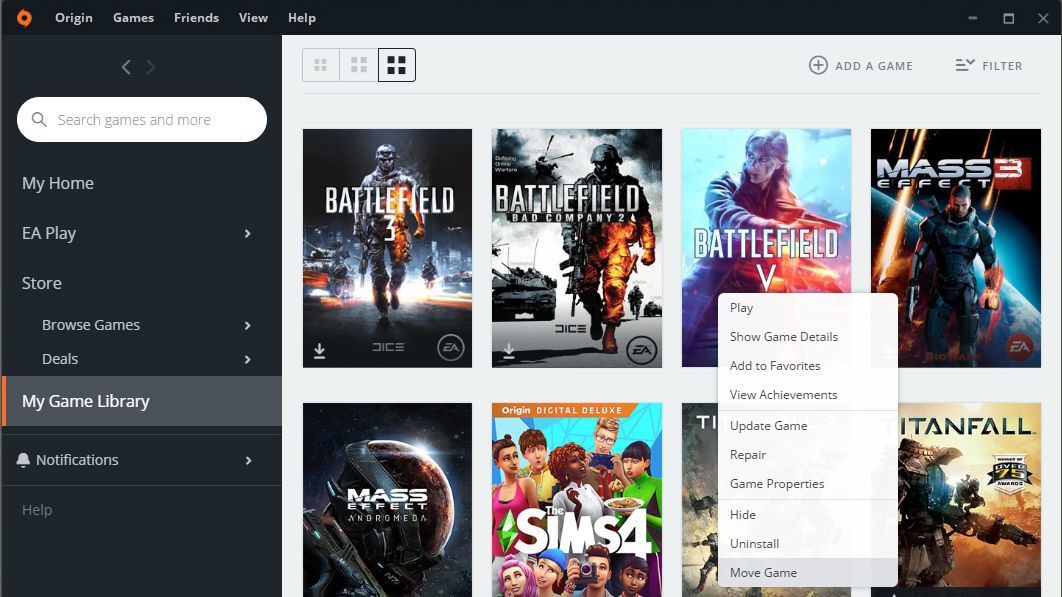Click the search games input field
The height and width of the screenshot is (597, 1062).
(142, 120)
